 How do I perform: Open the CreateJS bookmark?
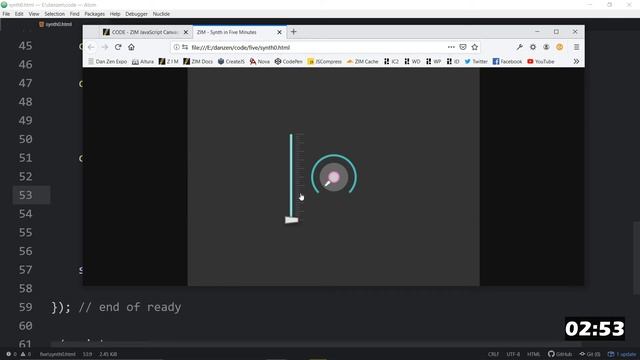231,62
